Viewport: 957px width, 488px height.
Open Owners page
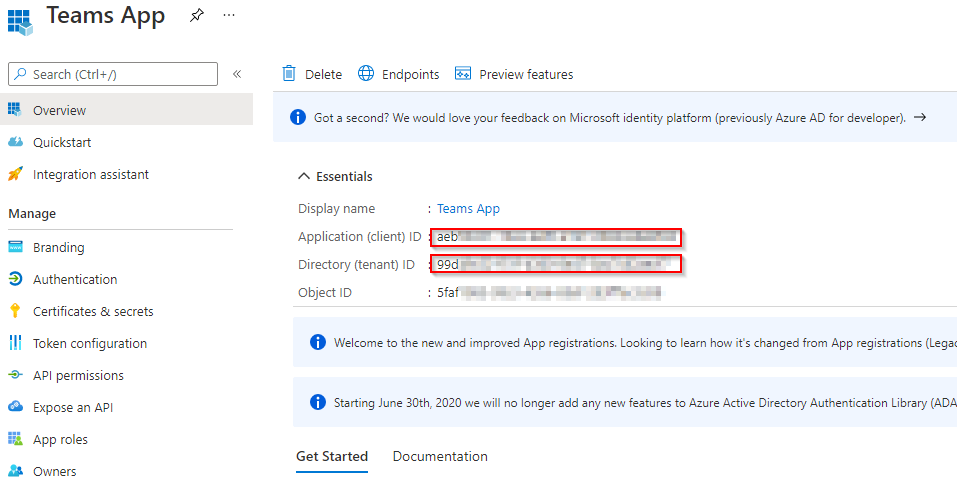click(x=55, y=472)
